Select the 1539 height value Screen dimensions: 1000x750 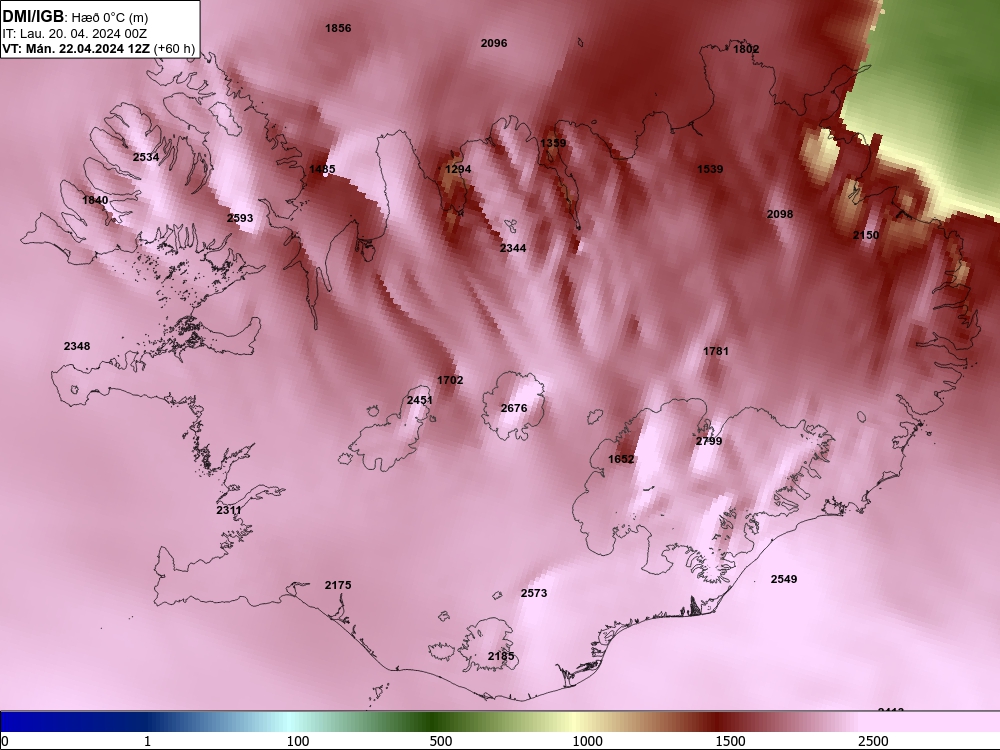coord(710,169)
